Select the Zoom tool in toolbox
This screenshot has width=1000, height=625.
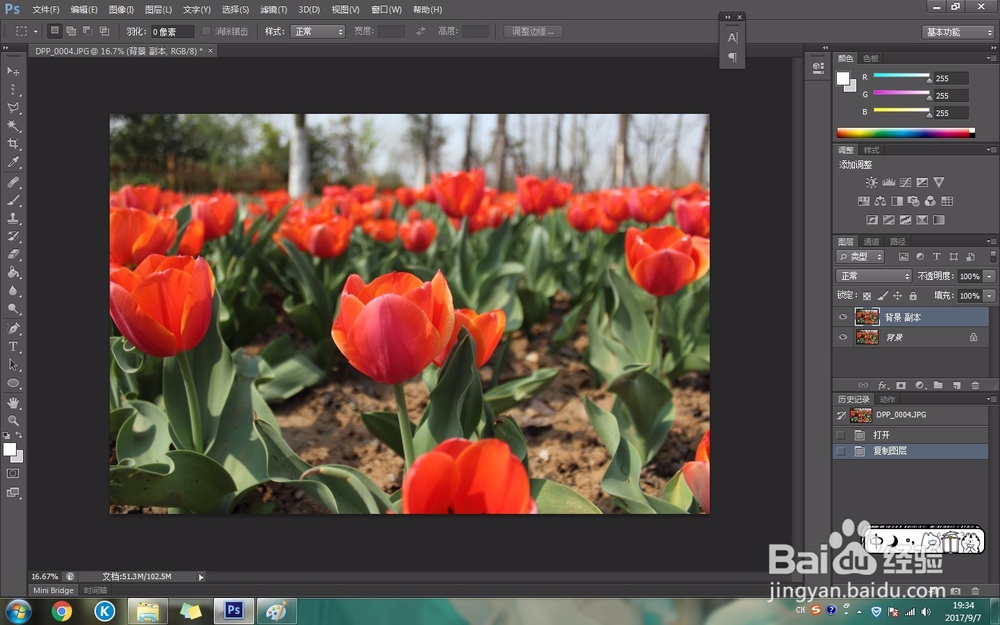(13, 420)
